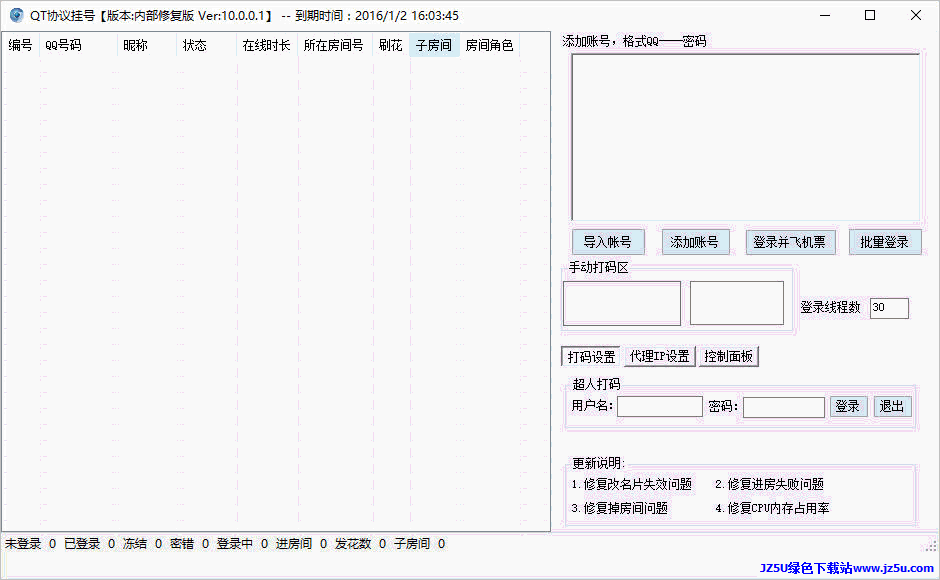Click the 子房间 status bar counter
Screen dimensions: 940x580
point(420,544)
